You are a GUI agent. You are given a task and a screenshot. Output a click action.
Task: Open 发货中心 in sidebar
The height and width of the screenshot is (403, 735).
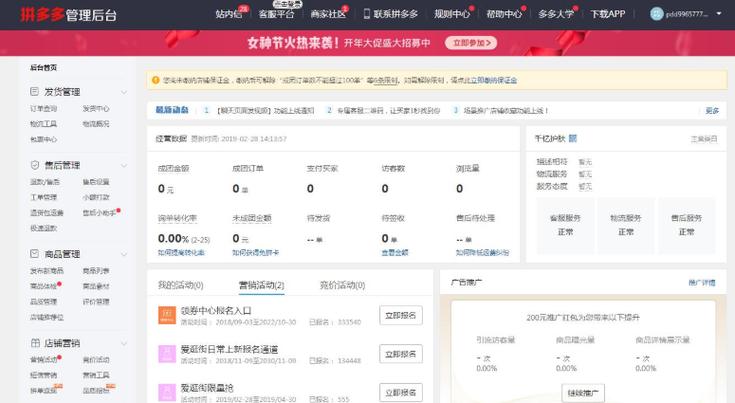(x=96, y=108)
